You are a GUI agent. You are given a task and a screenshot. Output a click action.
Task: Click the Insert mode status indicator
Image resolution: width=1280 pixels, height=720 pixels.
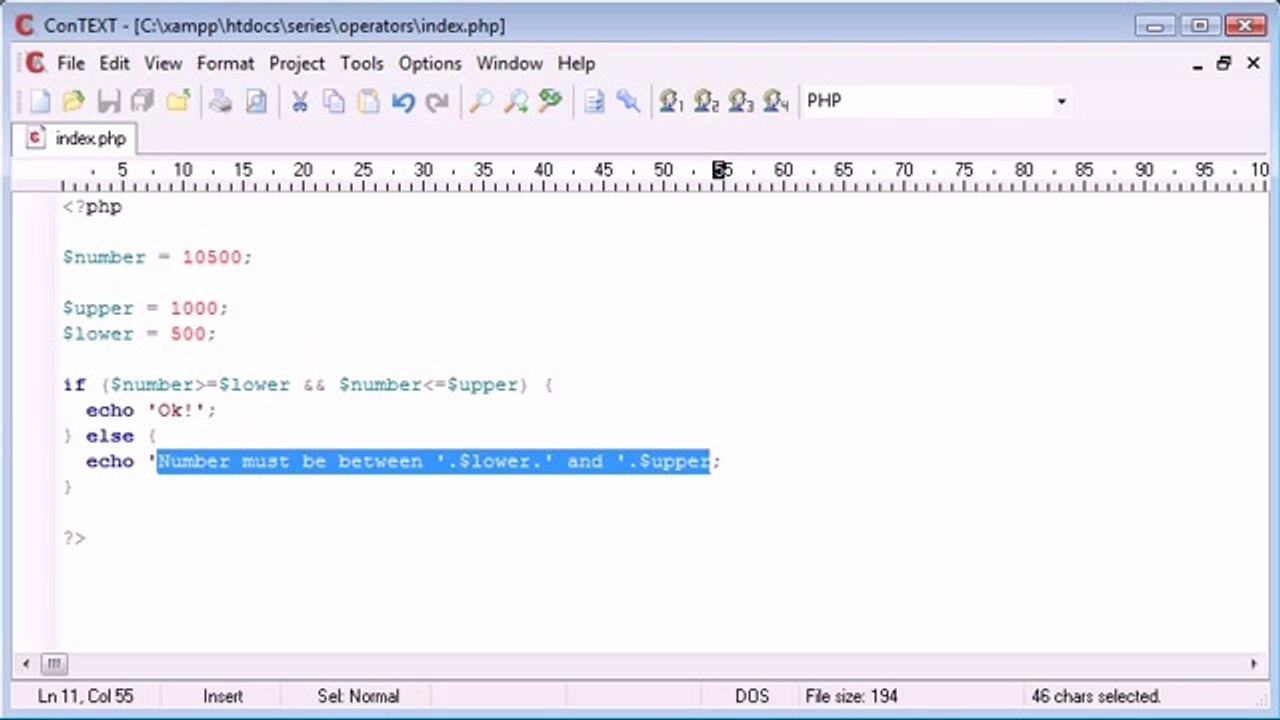223,696
